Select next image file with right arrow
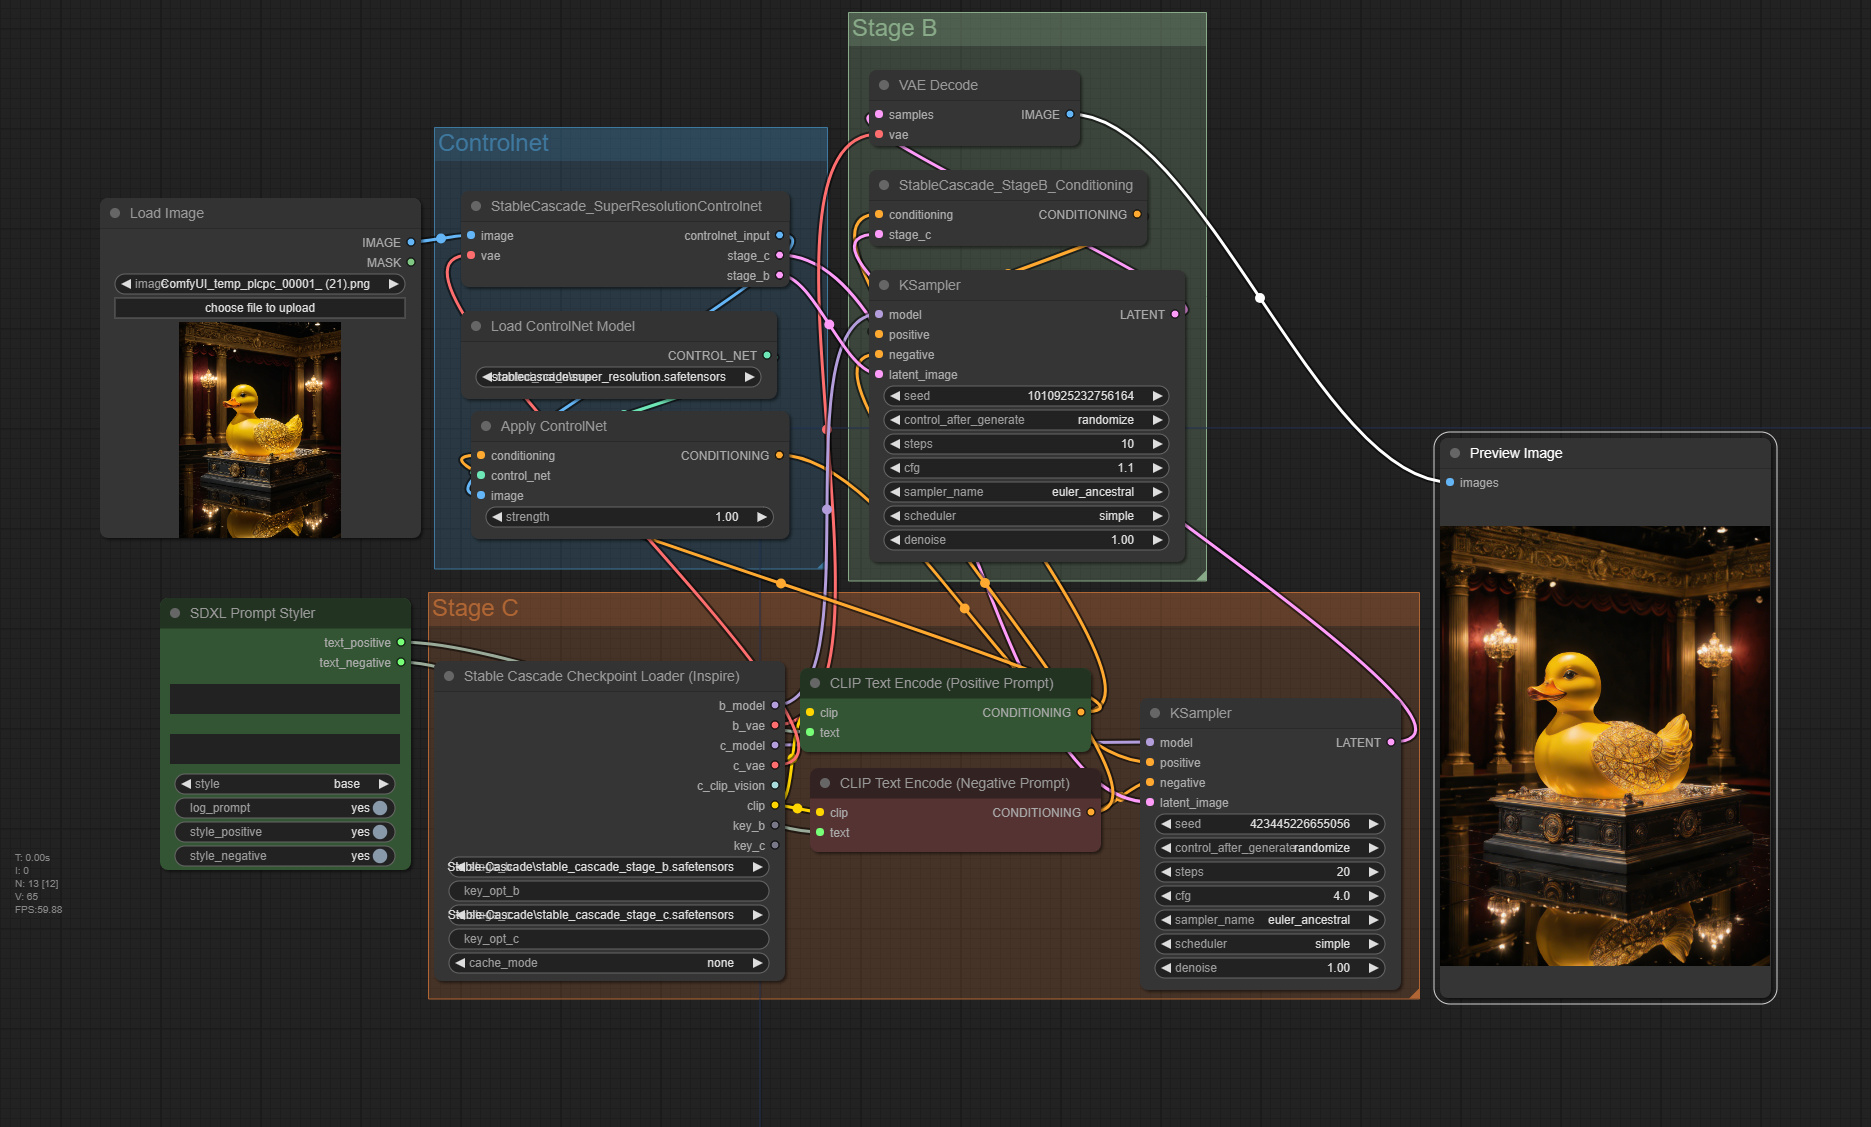Viewport: 1871px width, 1127px height. click(394, 284)
